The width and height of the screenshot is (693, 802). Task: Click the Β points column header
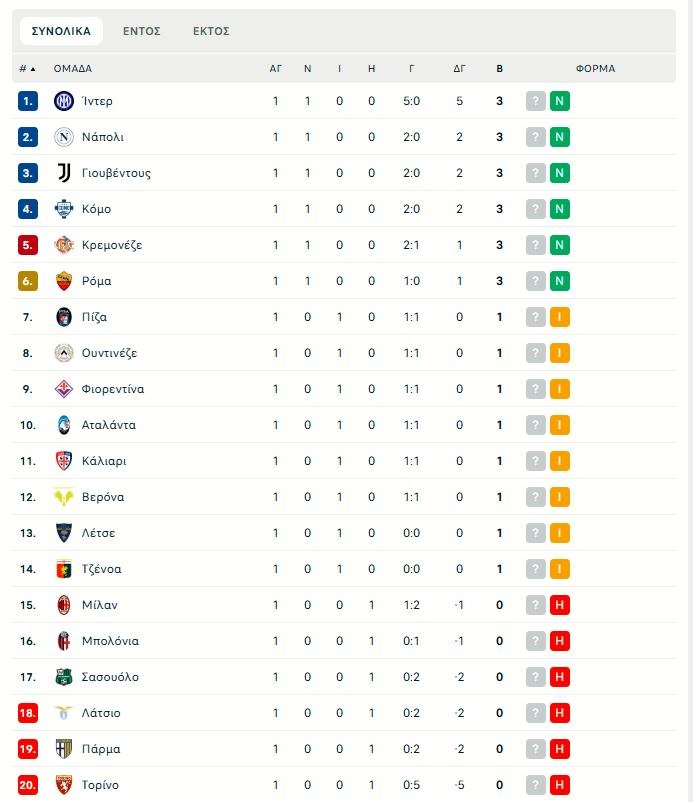tap(499, 69)
